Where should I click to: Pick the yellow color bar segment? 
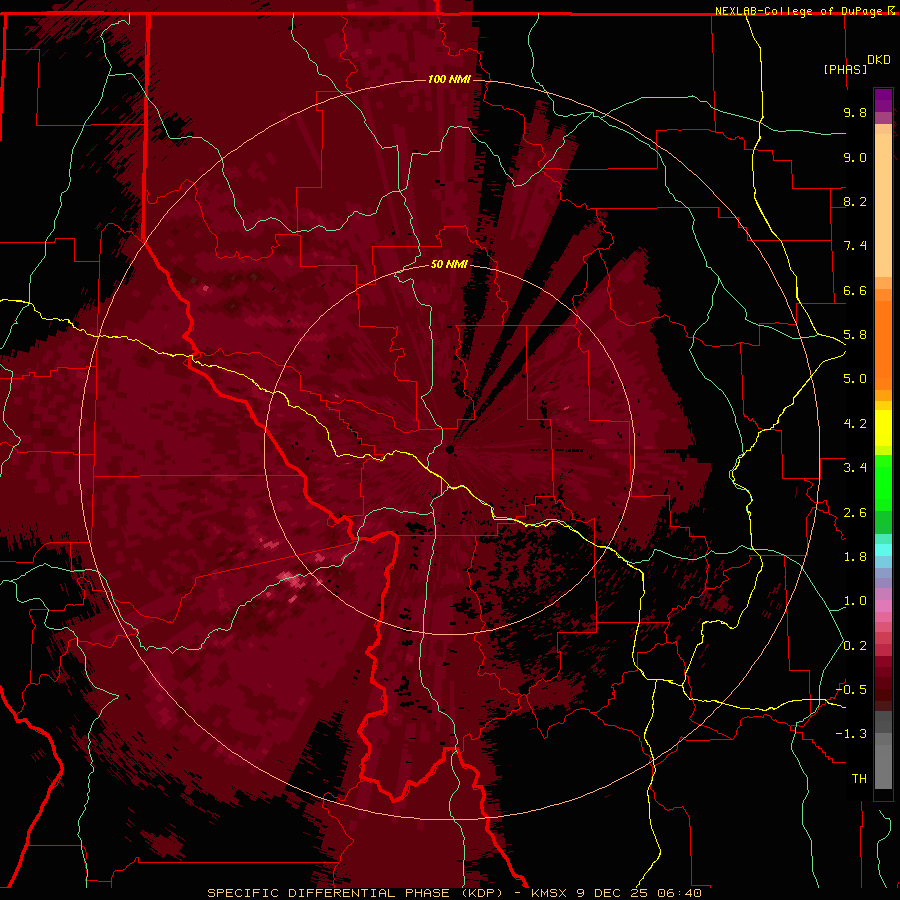[x=883, y=428]
